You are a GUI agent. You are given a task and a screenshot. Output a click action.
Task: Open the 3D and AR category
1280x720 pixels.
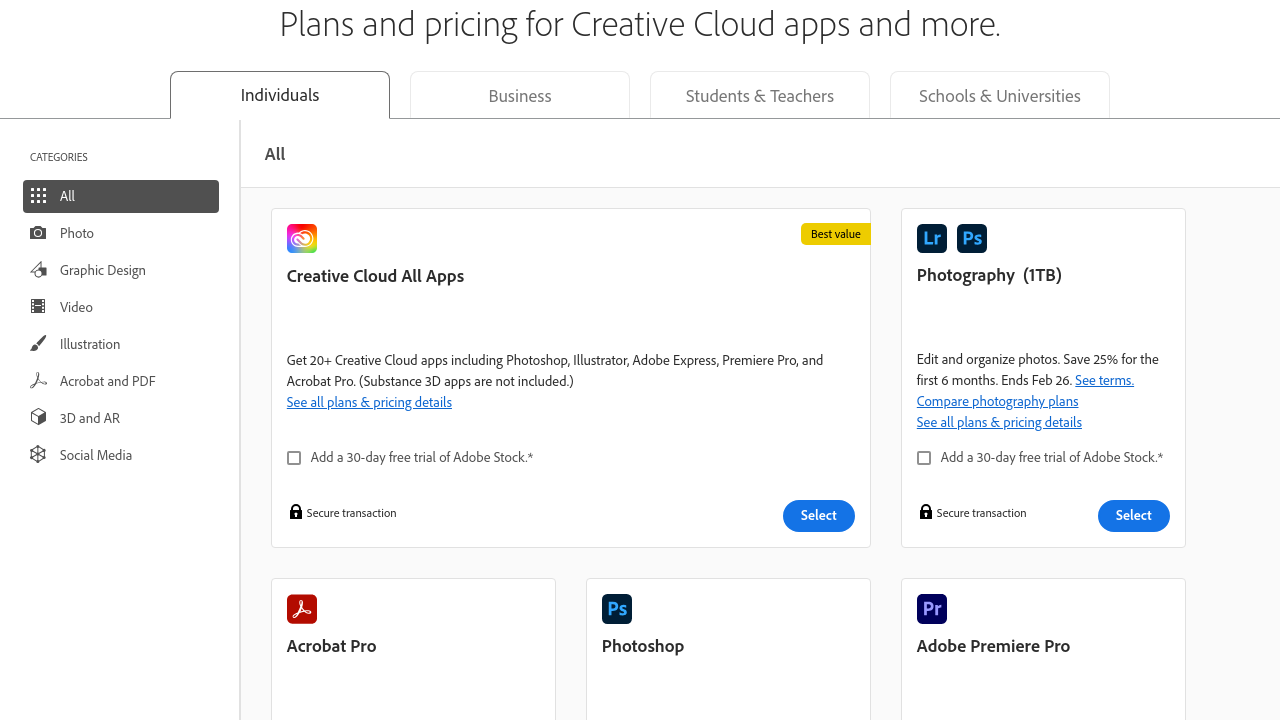pyautogui.click(x=89, y=418)
